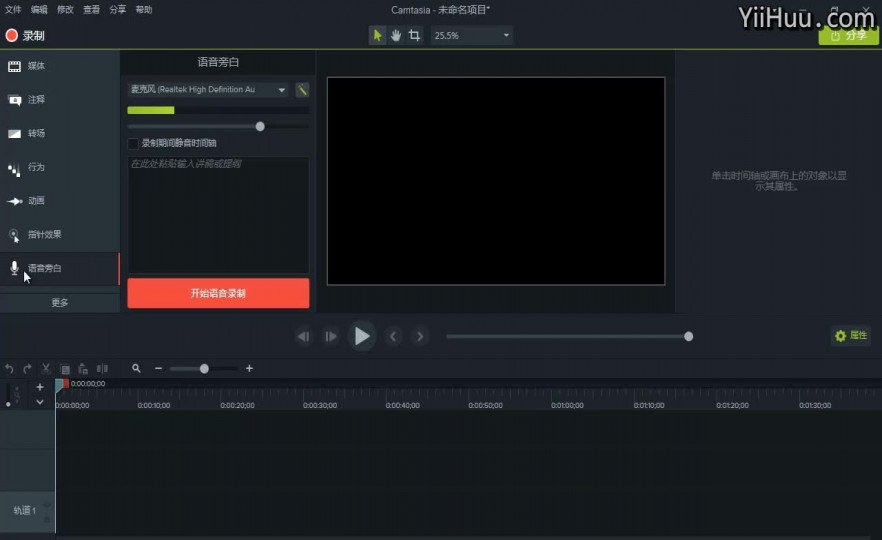Click the scissors Cut icon
Viewport: 882px width, 540px height.
tap(46, 369)
